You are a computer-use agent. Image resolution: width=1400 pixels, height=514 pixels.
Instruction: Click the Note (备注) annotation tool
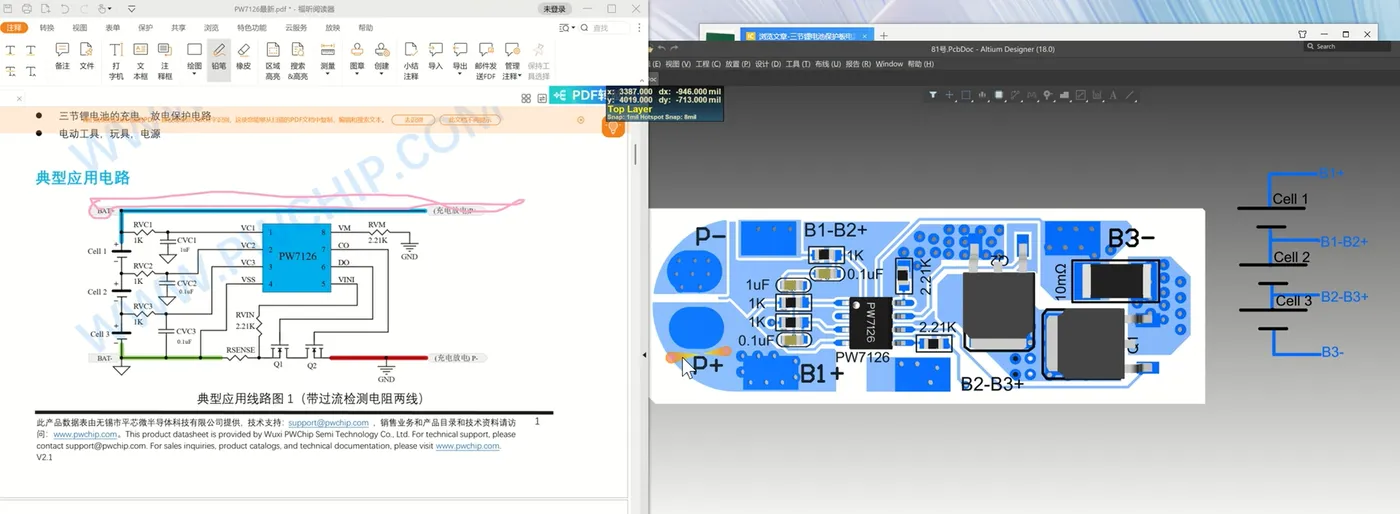click(62, 58)
